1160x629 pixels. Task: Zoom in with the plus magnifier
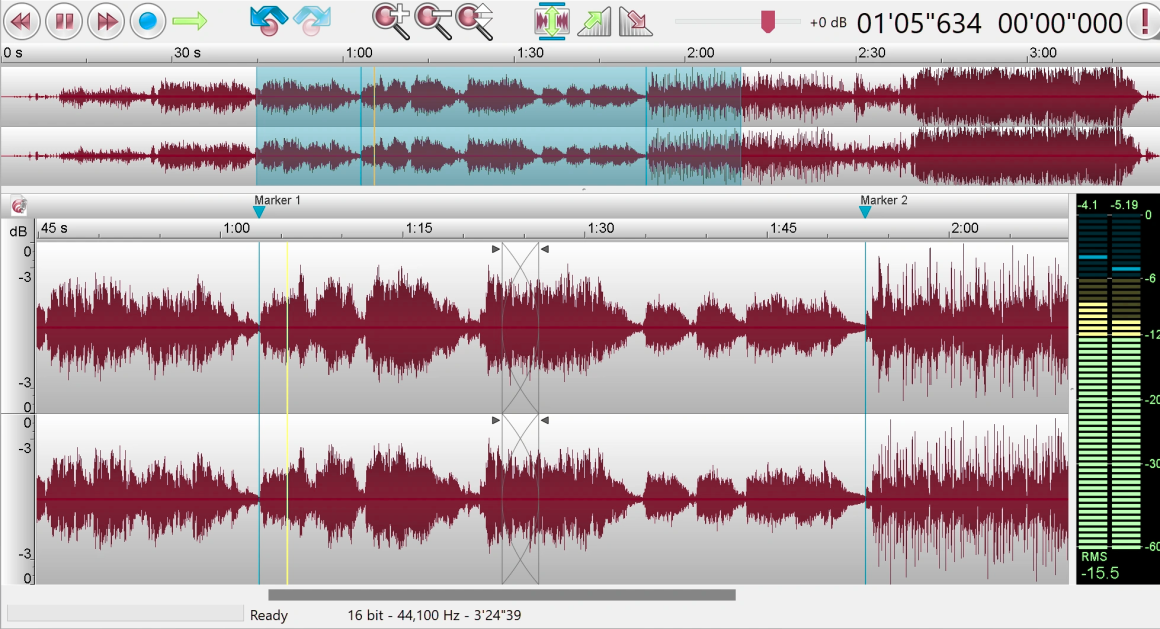pyautogui.click(x=391, y=21)
